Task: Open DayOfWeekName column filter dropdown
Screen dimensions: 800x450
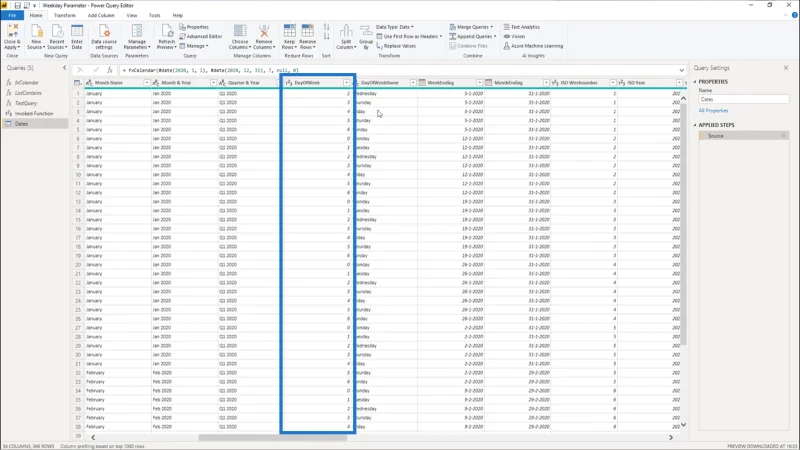Action: pyautogui.click(x=413, y=83)
